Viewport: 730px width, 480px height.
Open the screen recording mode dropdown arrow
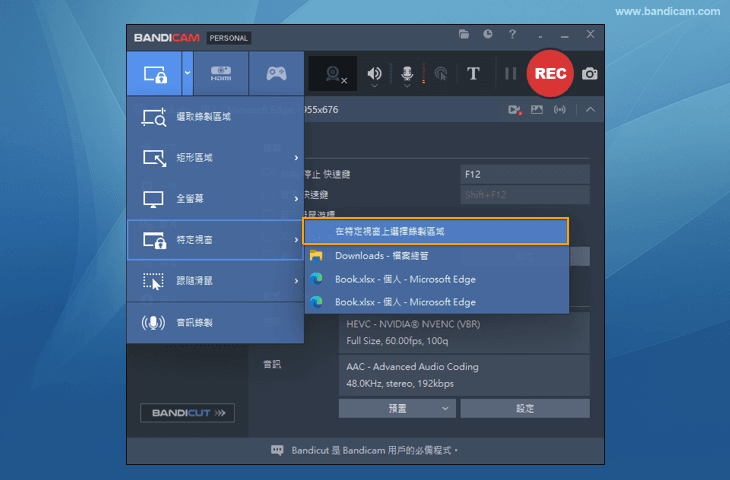(187, 73)
